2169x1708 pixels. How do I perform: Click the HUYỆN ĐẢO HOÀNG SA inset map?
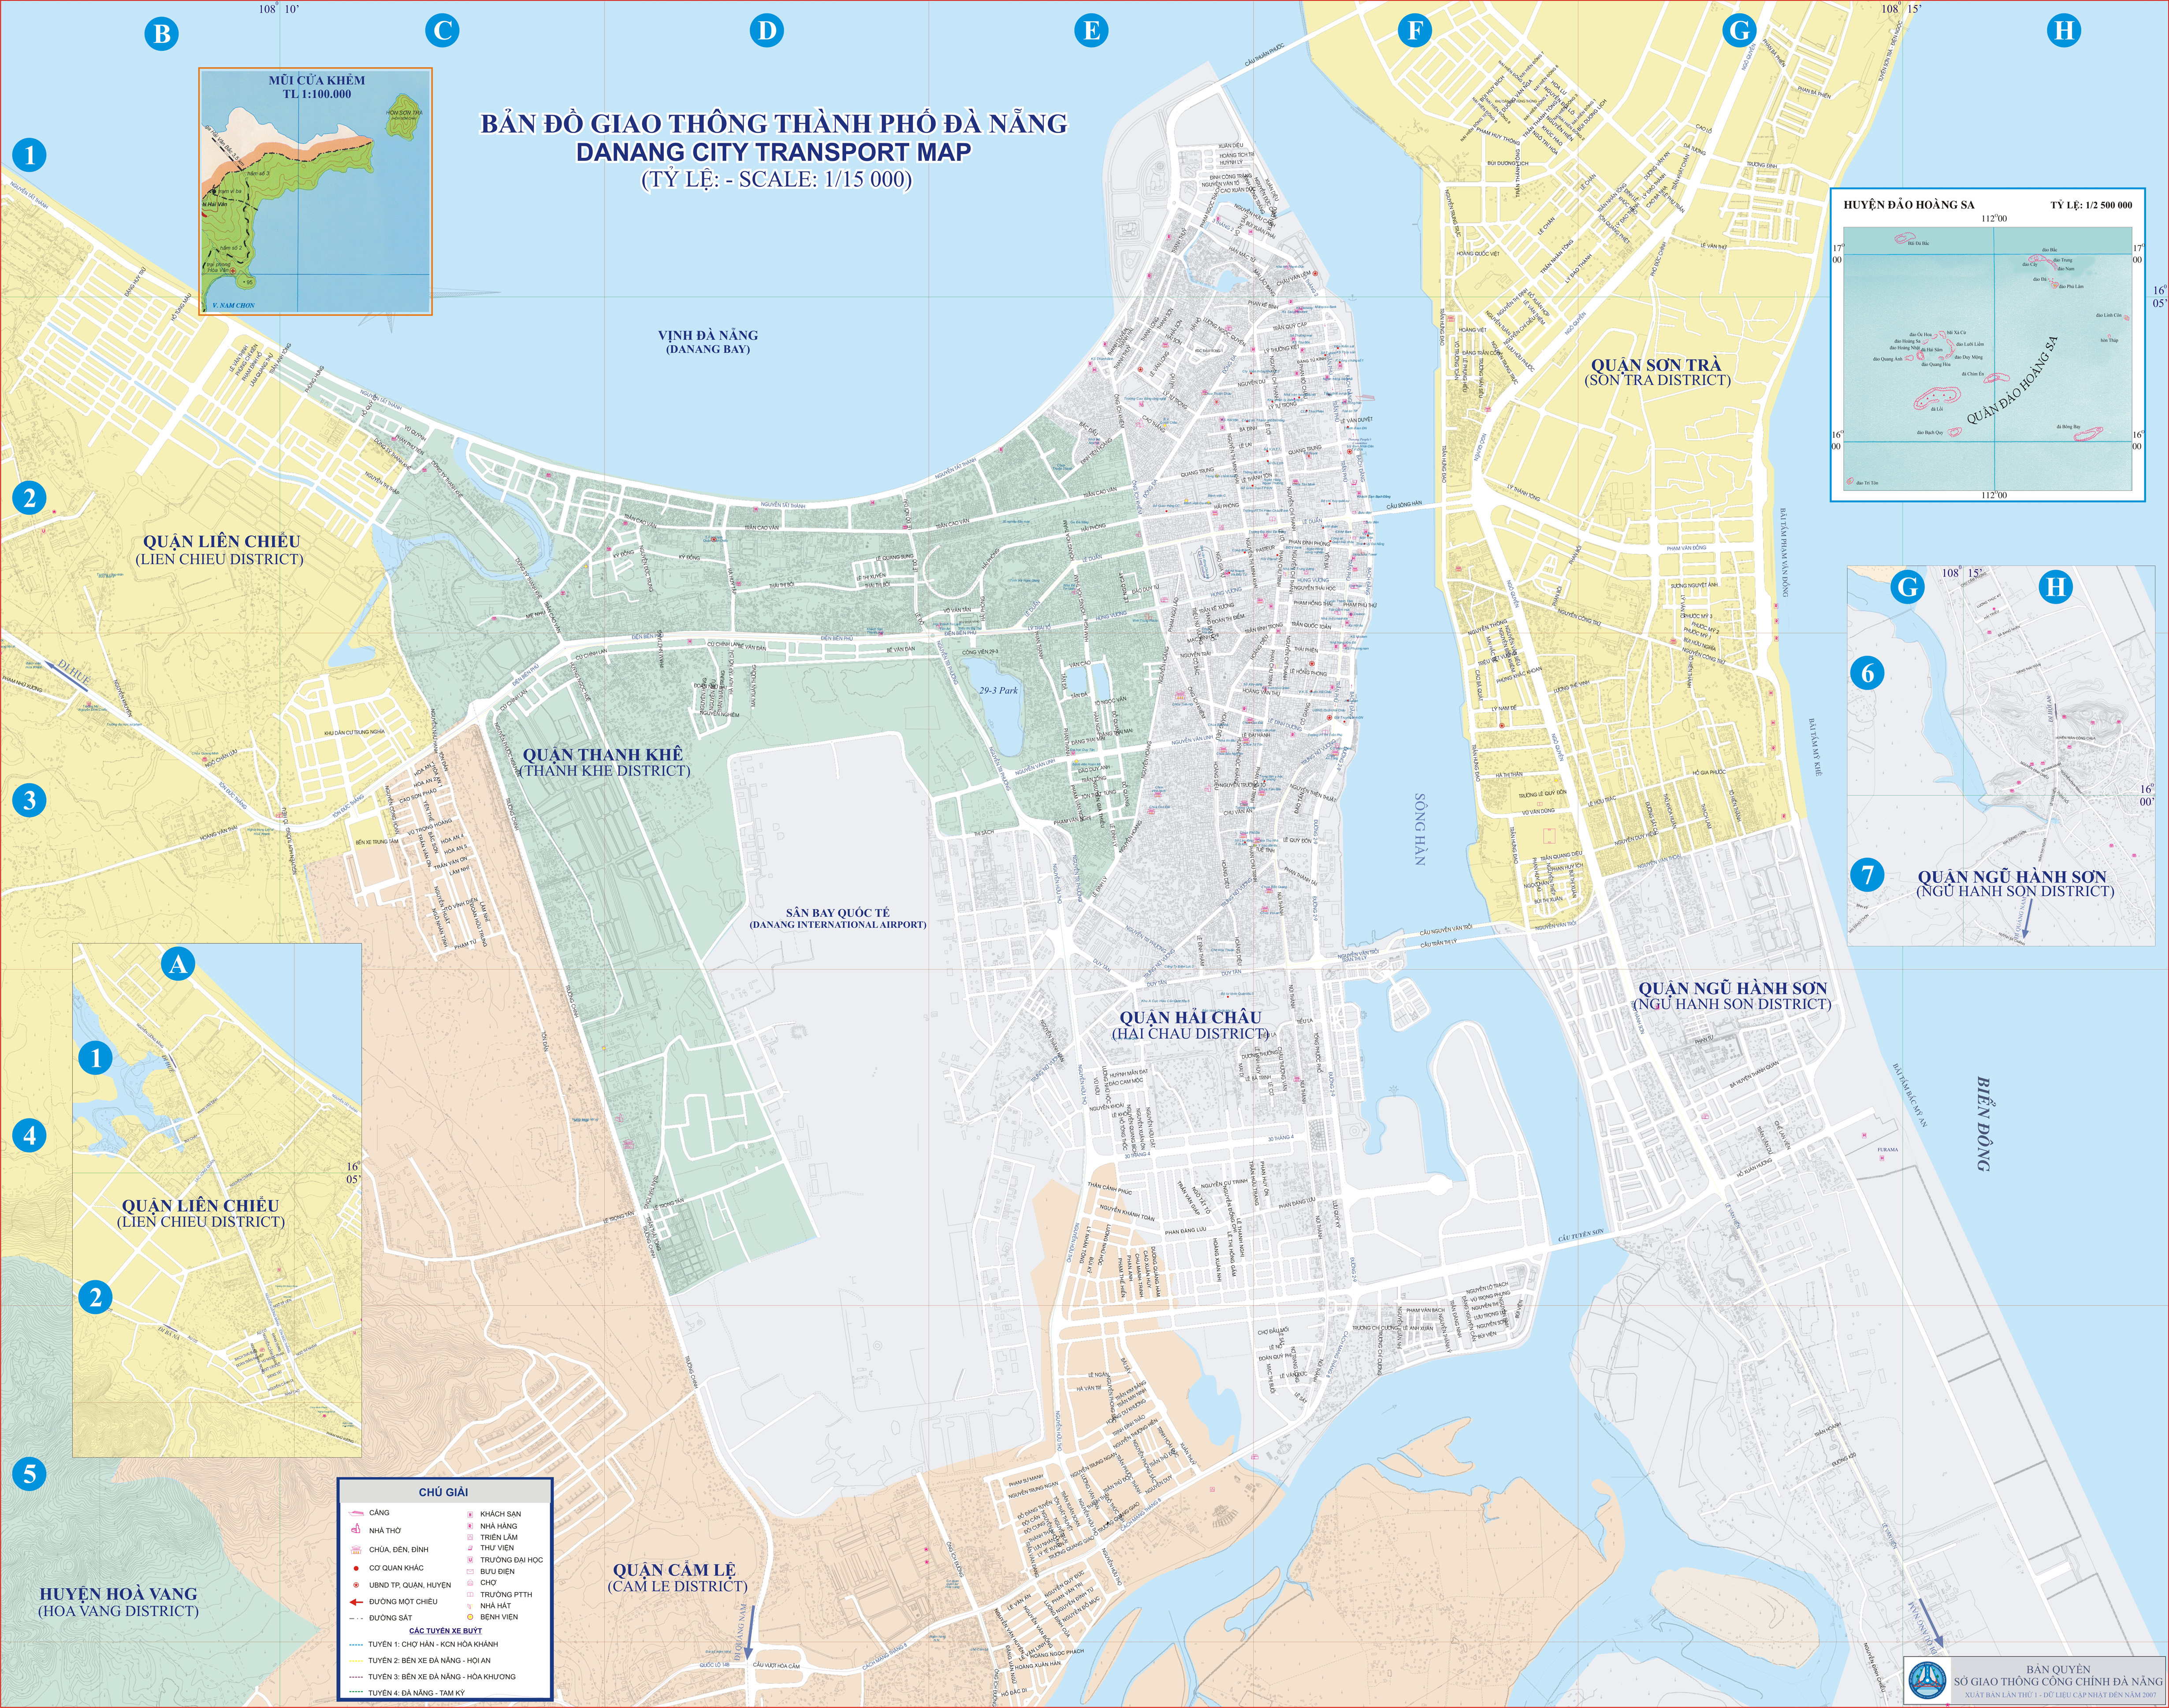point(1987,344)
